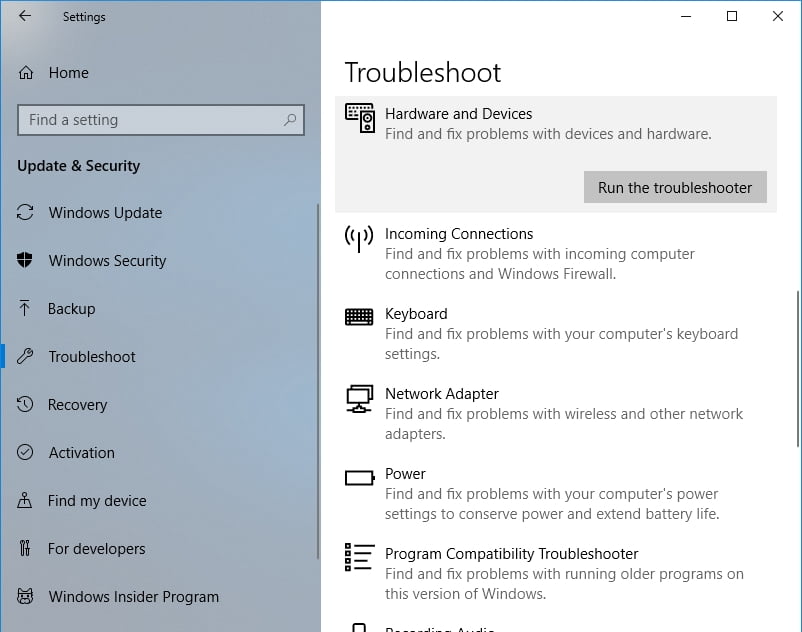Click the For developers tools icon
802x632 pixels.
point(26,549)
